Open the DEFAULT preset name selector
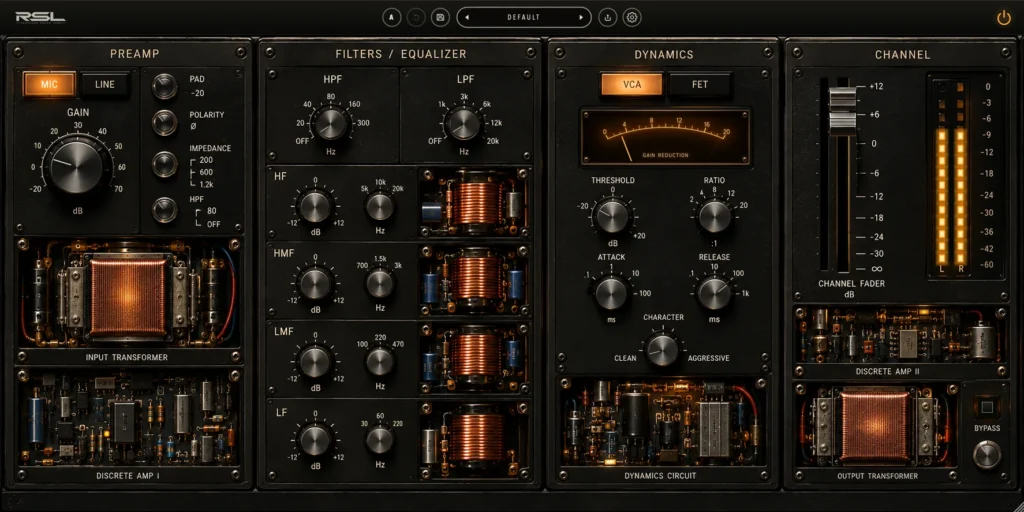This screenshot has height=512, width=1024. click(x=524, y=18)
